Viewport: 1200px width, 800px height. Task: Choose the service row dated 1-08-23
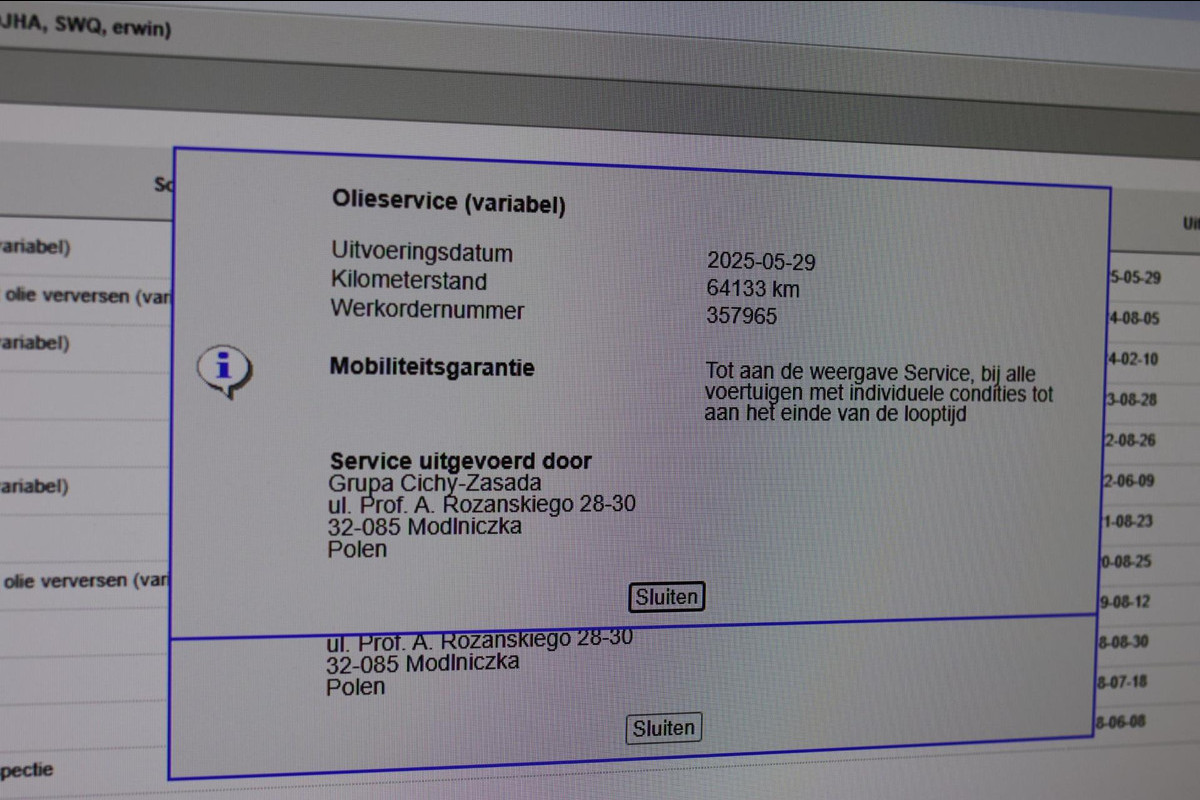[x=1126, y=521]
